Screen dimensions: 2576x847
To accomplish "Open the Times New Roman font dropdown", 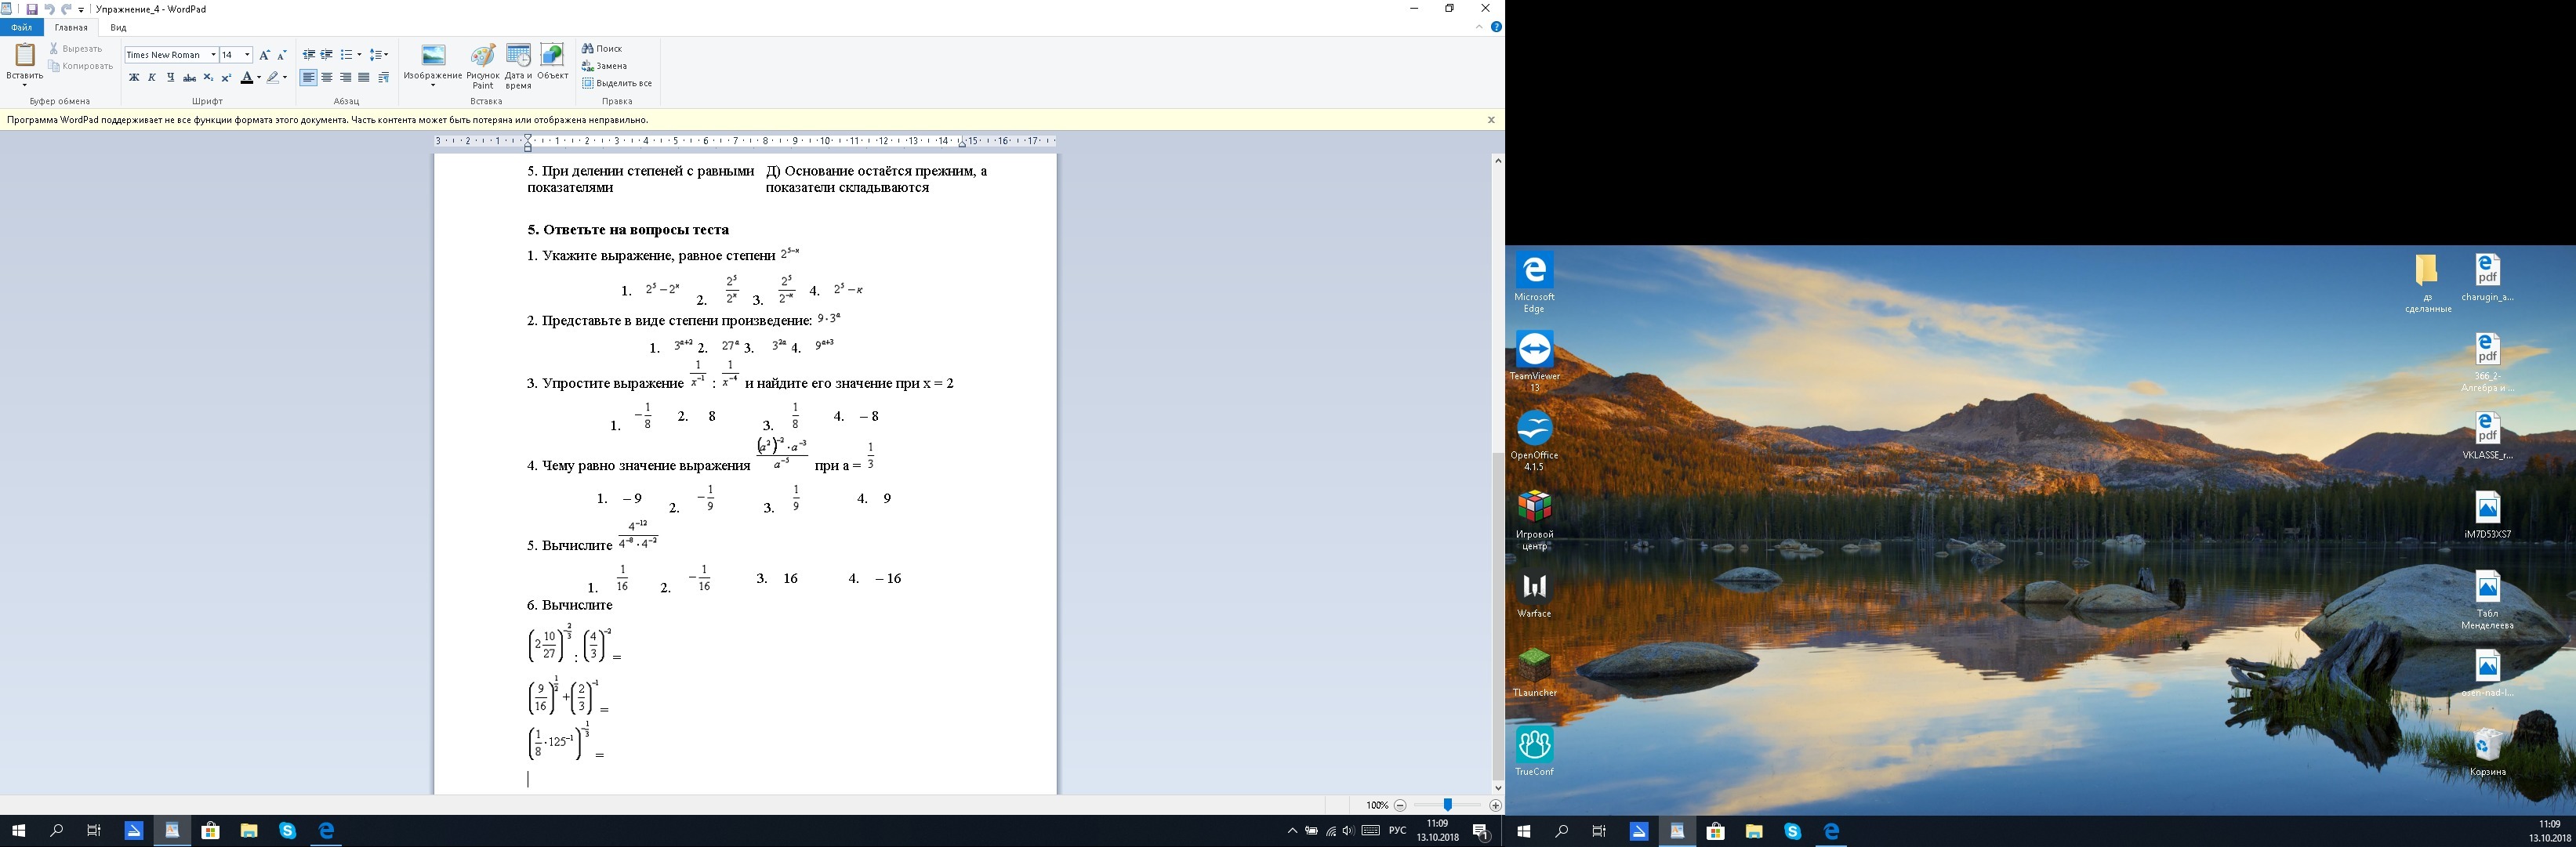I will pos(213,55).
